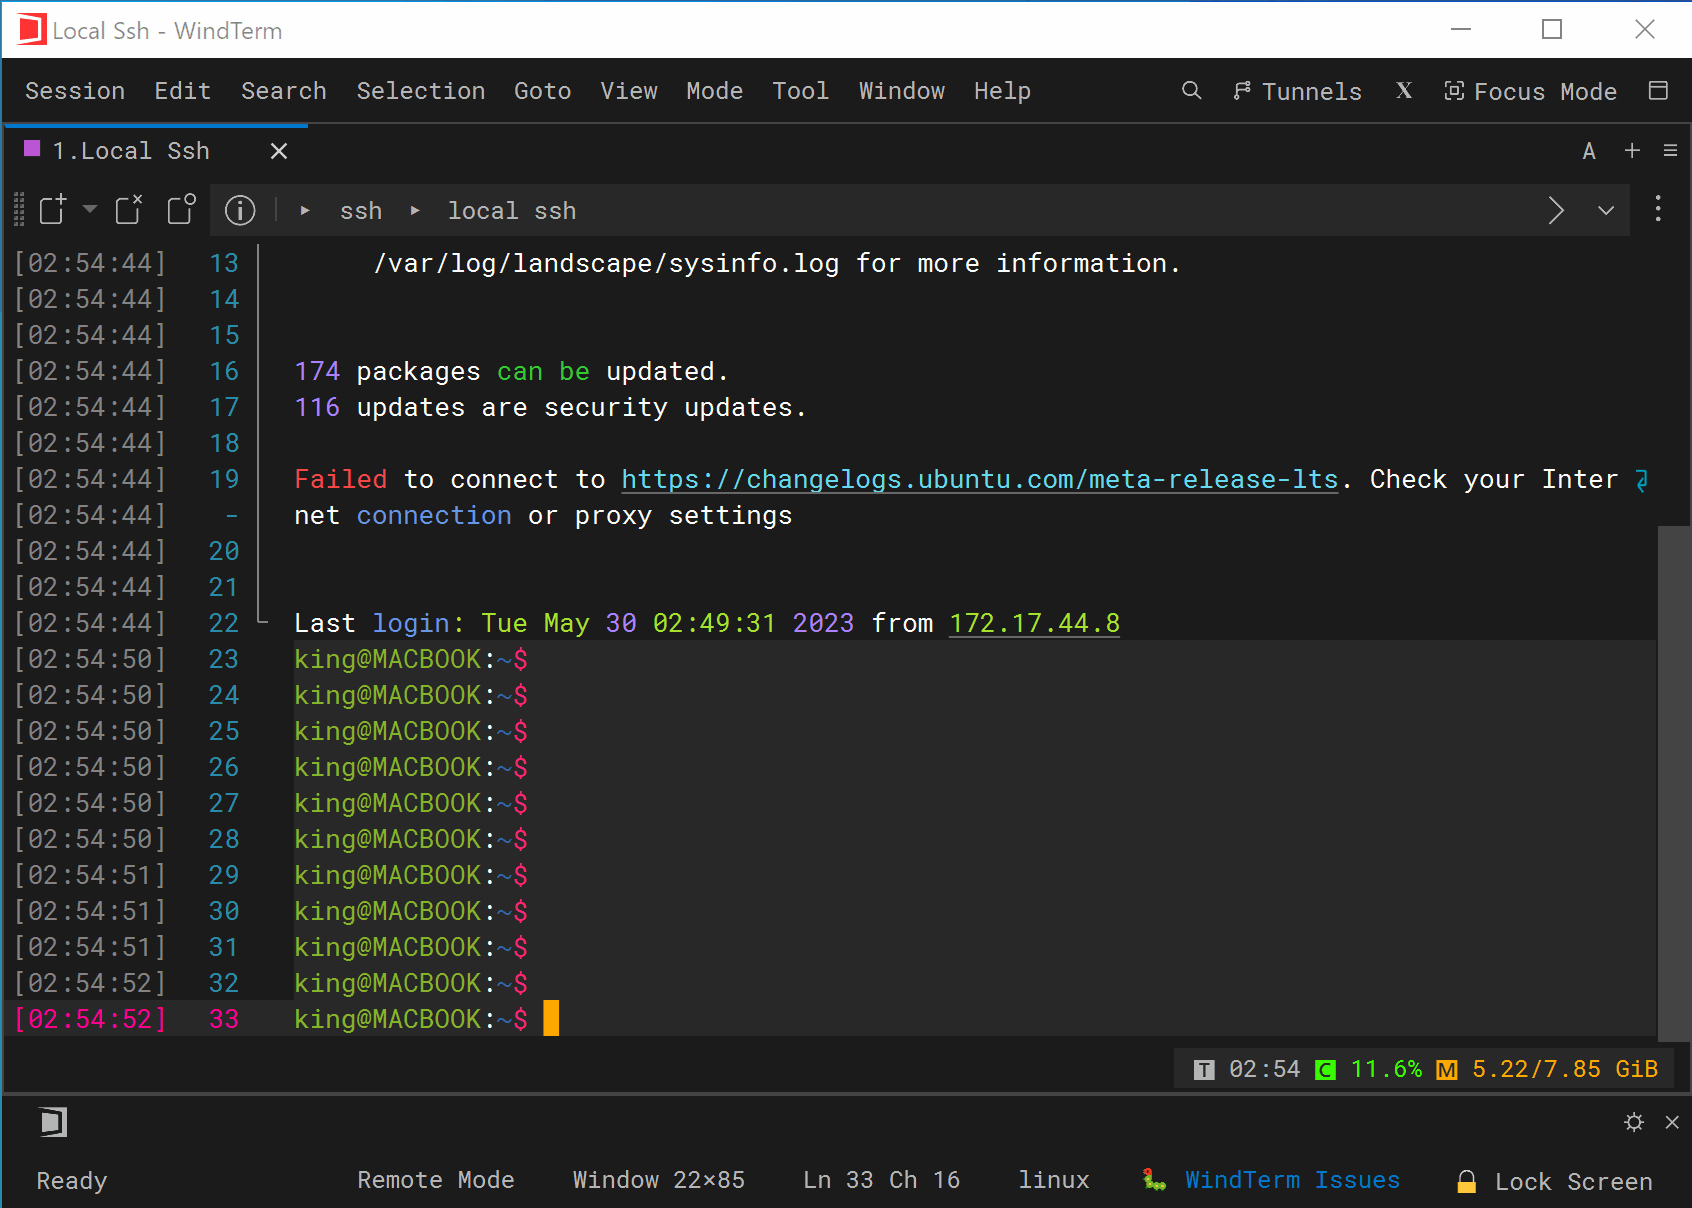Click the right chevron in address bar

click(x=1556, y=210)
